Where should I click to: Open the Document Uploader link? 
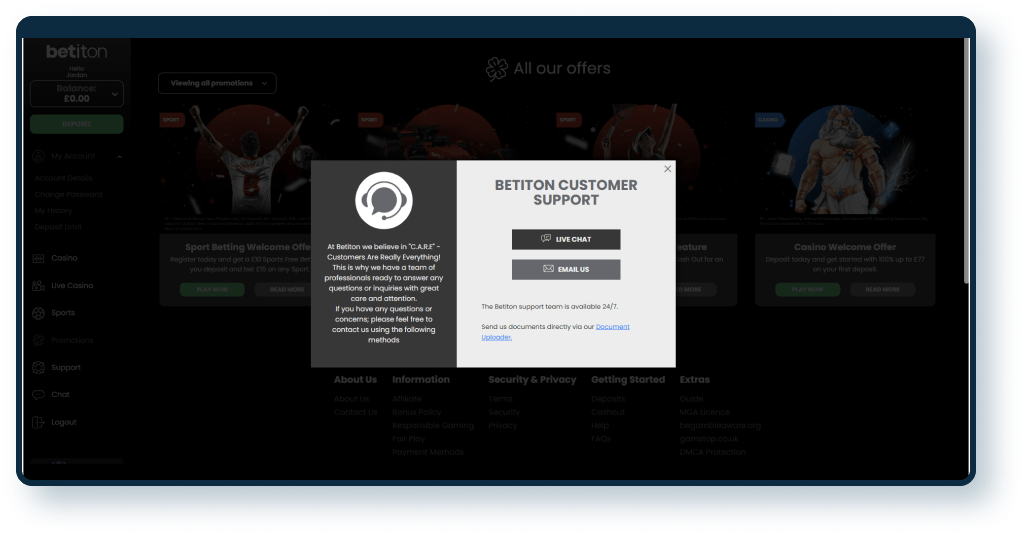click(612, 327)
